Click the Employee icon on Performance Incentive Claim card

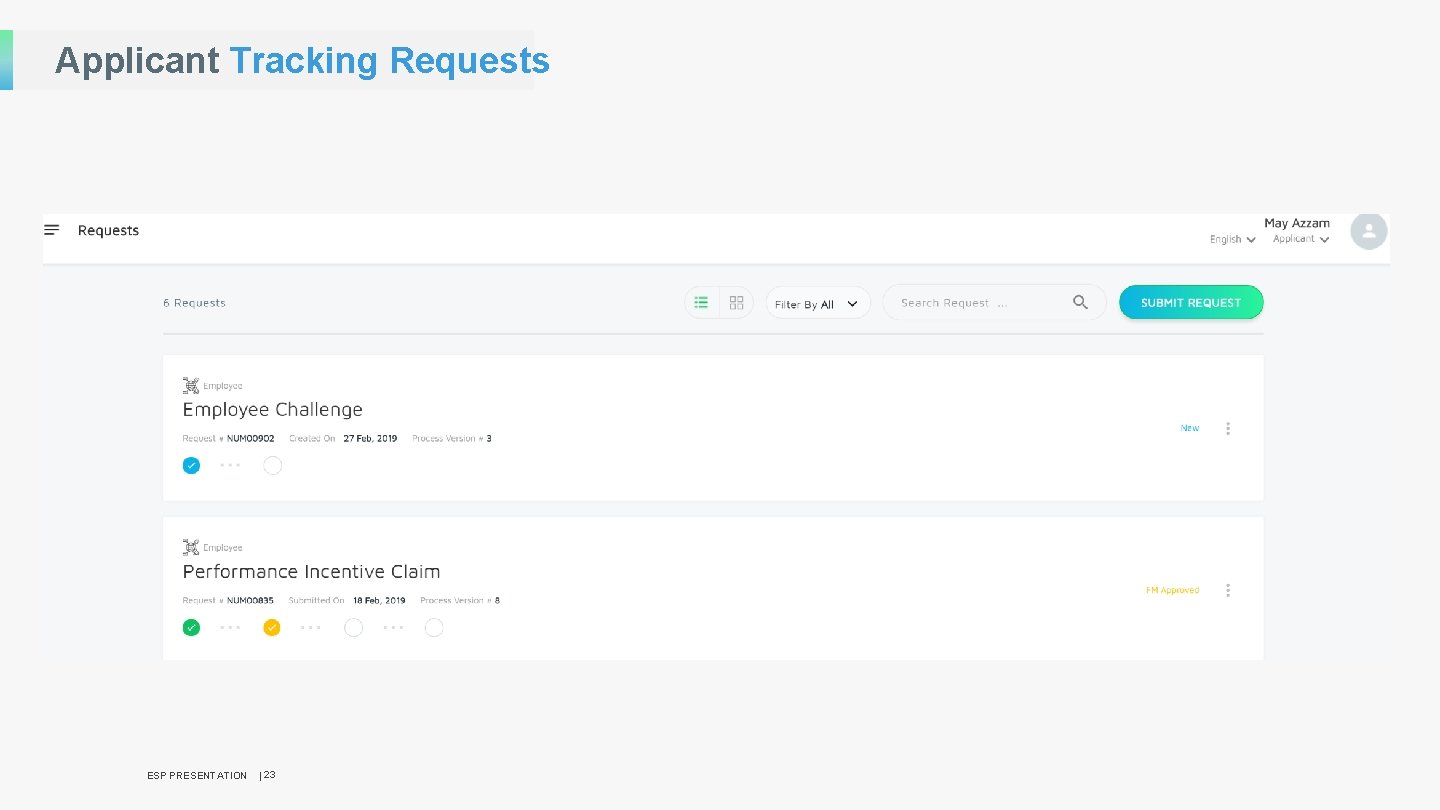point(191,546)
